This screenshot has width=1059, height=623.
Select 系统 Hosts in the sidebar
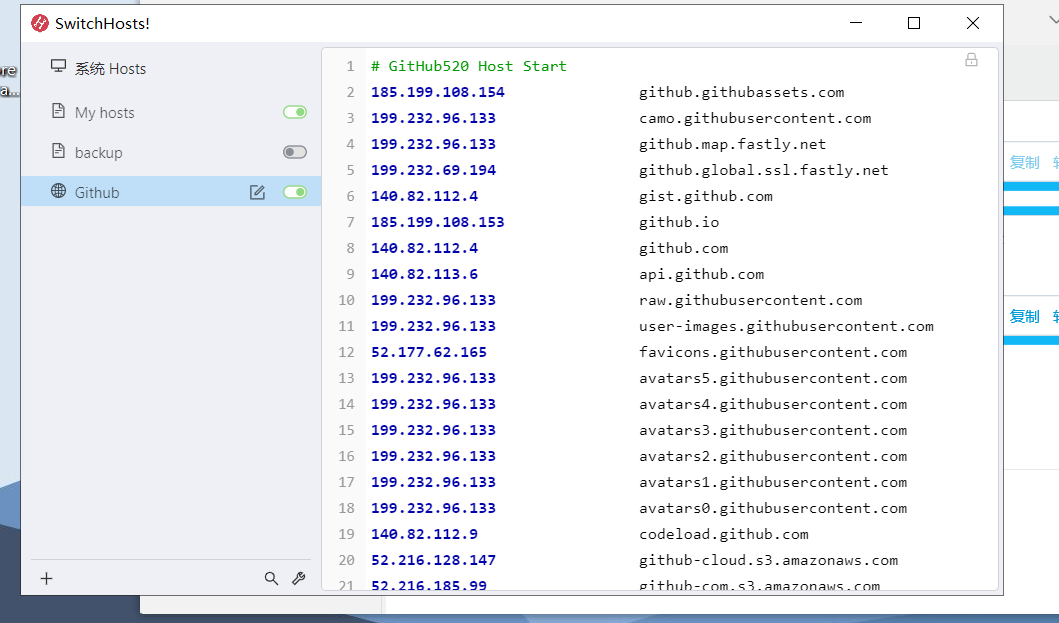click(171, 68)
